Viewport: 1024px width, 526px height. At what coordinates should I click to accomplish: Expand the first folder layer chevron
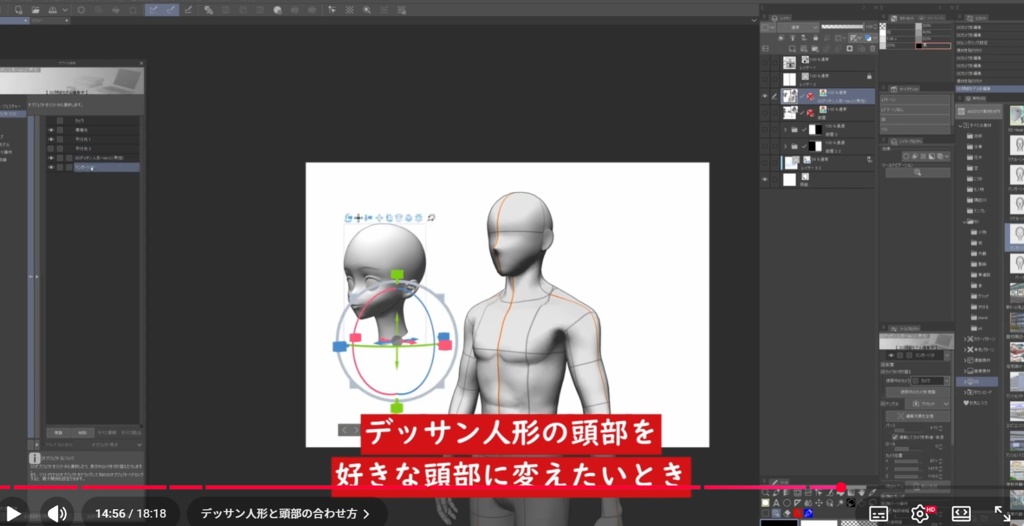point(785,129)
